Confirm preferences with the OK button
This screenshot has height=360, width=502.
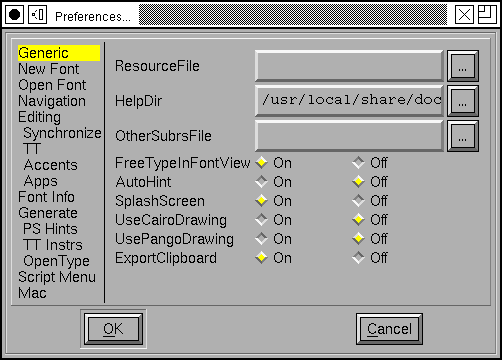(113, 329)
